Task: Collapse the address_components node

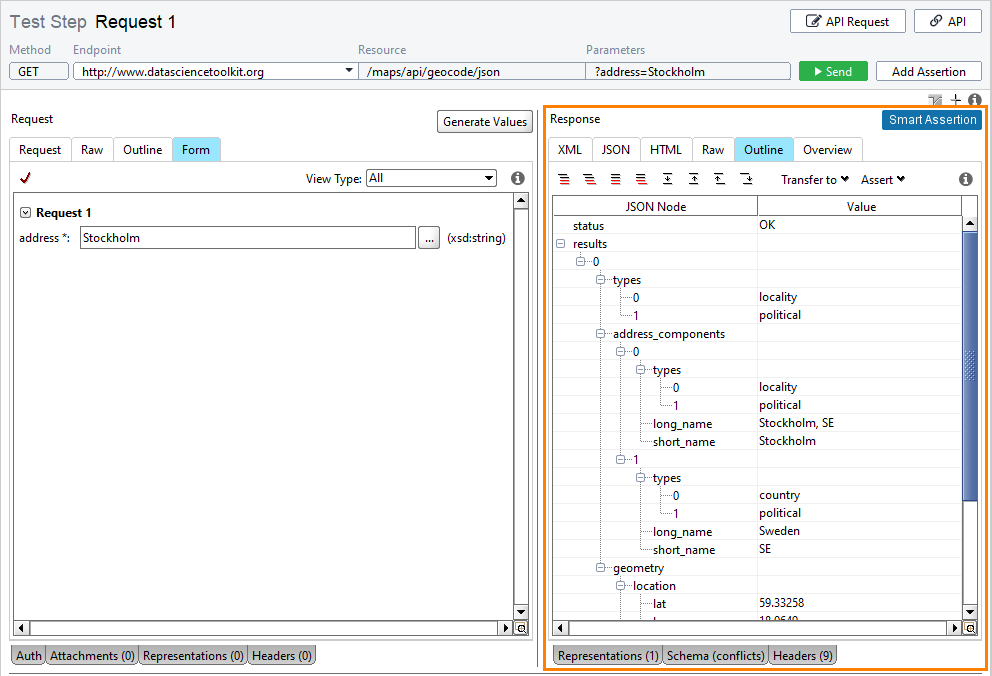Action: [x=600, y=334]
